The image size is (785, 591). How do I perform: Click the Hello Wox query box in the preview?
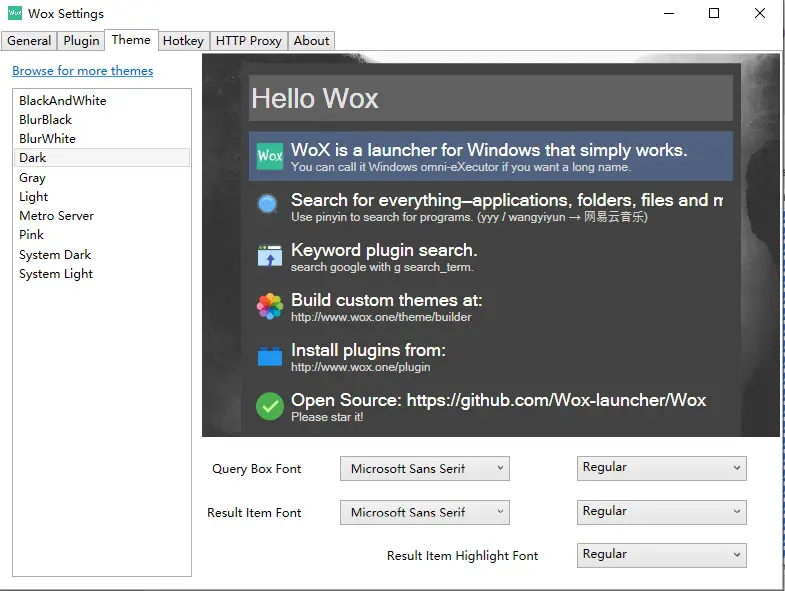pos(491,98)
